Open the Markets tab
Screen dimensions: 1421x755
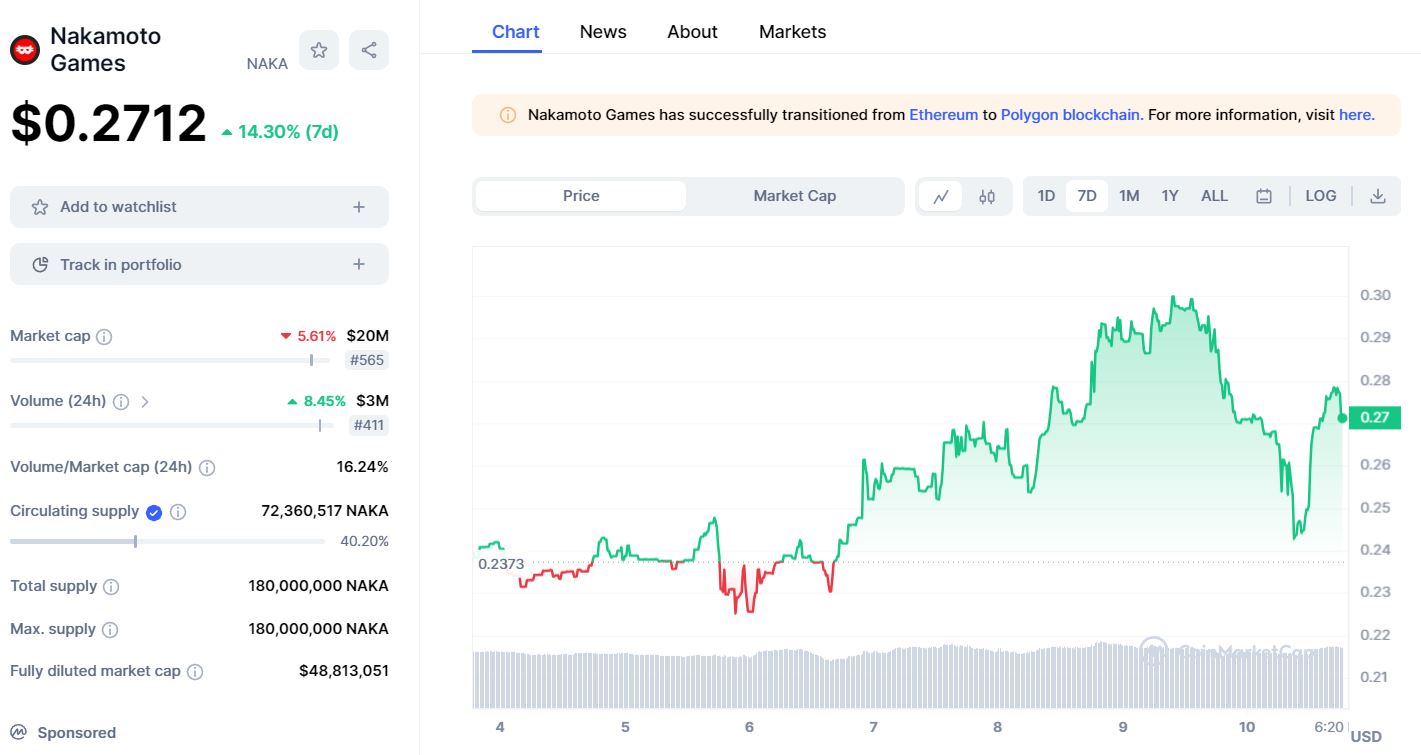793,32
